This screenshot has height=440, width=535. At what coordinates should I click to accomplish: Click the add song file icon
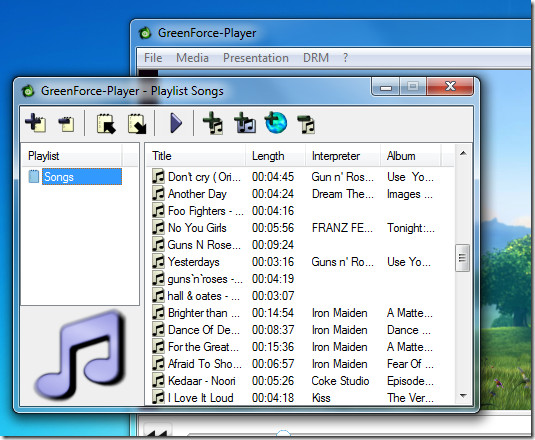tap(213, 123)
